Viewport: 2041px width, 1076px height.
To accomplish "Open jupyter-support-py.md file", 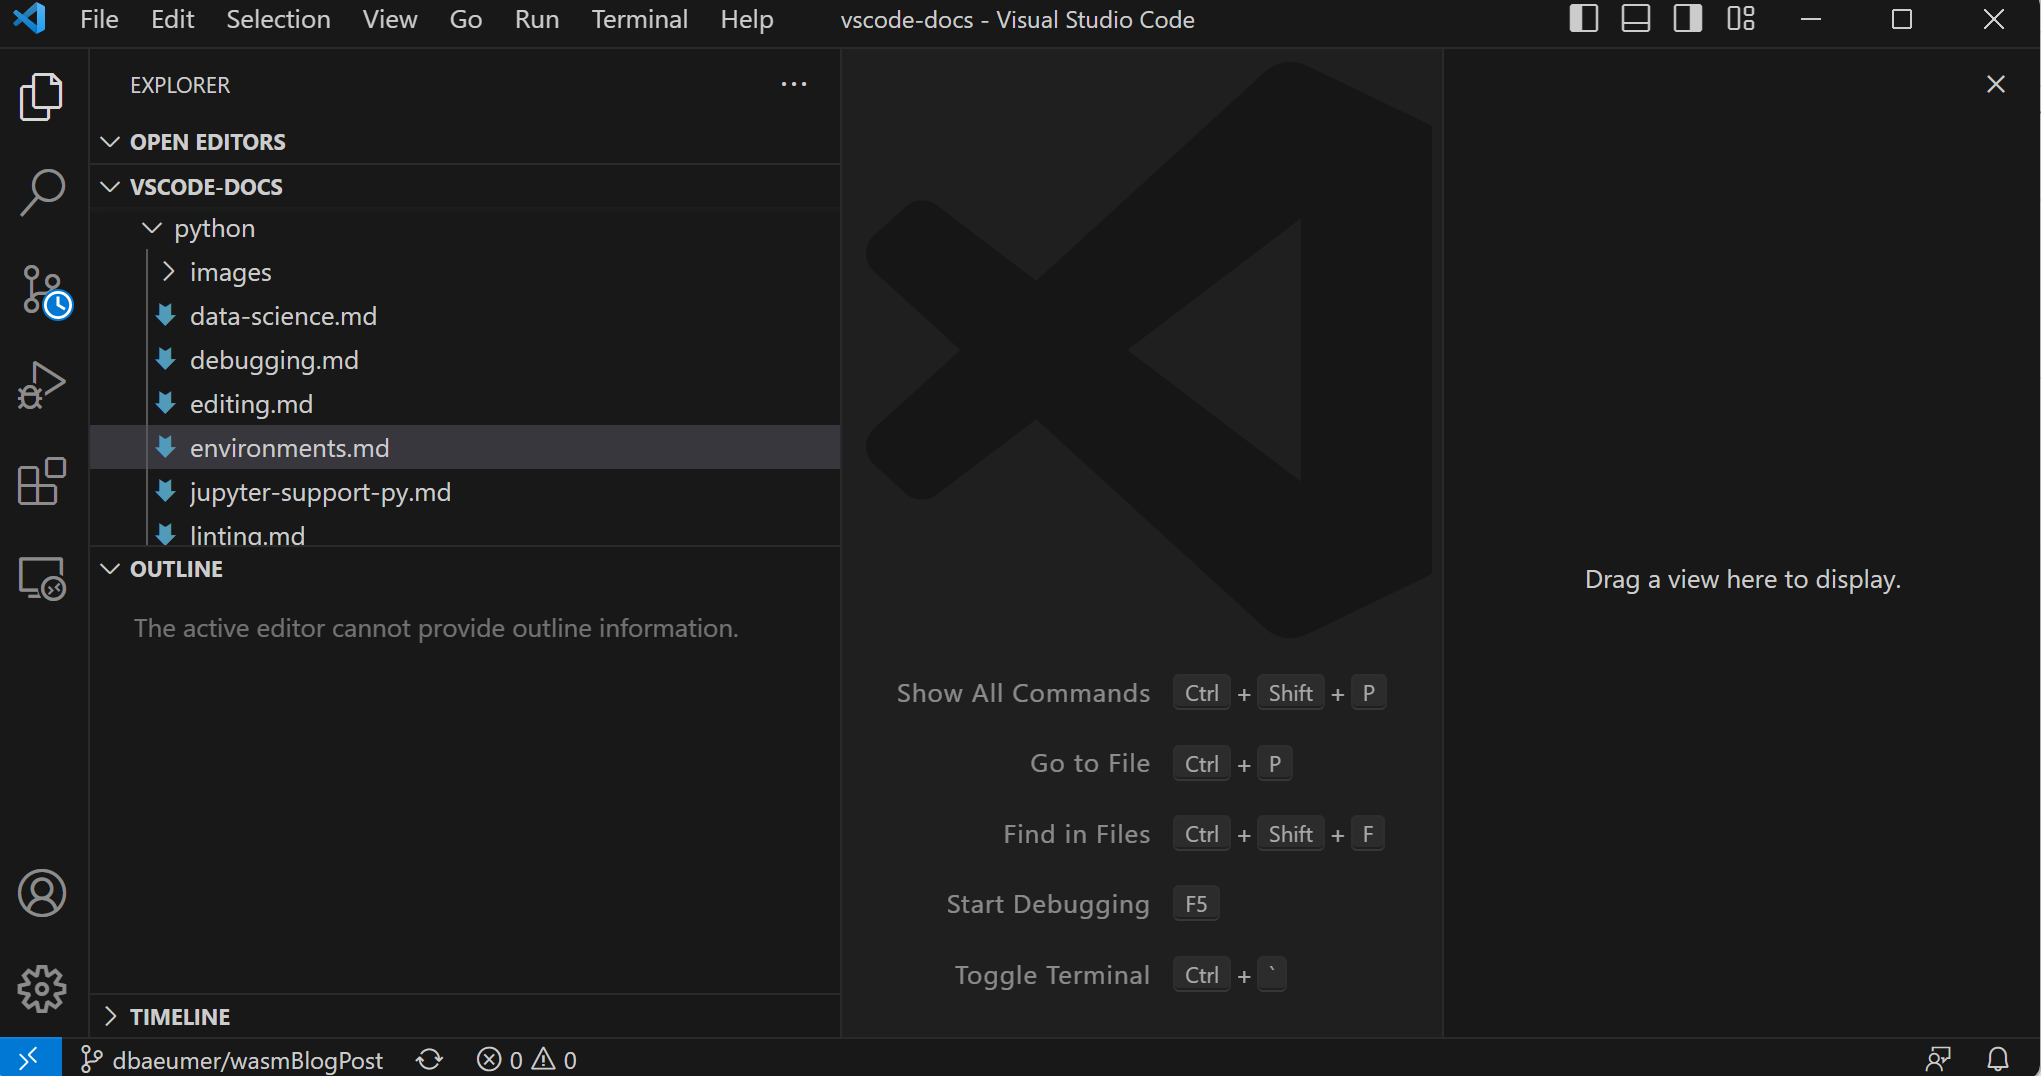I will click(x=465, y=492).
